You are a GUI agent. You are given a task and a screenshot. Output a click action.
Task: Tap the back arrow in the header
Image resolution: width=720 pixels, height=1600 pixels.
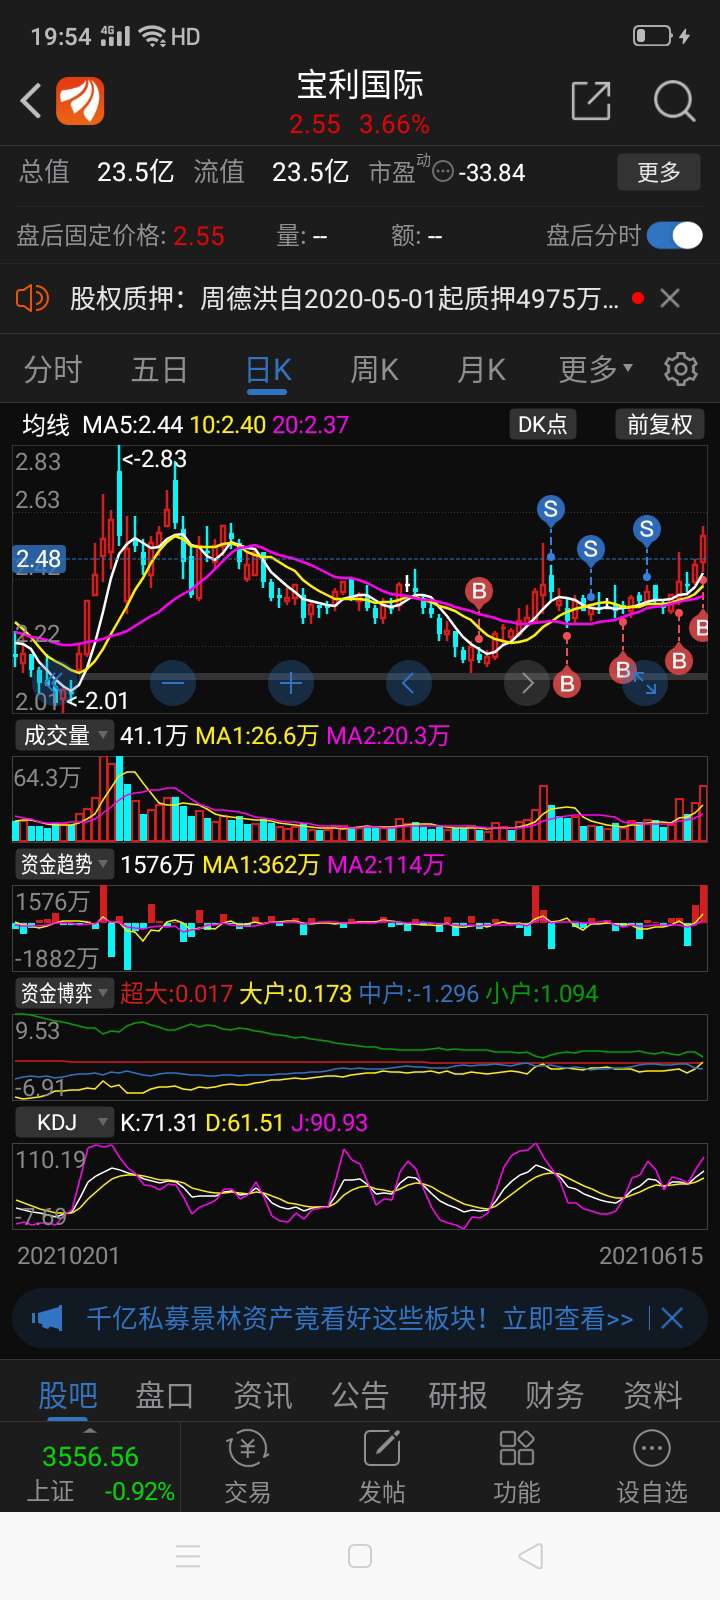point(31,101)
